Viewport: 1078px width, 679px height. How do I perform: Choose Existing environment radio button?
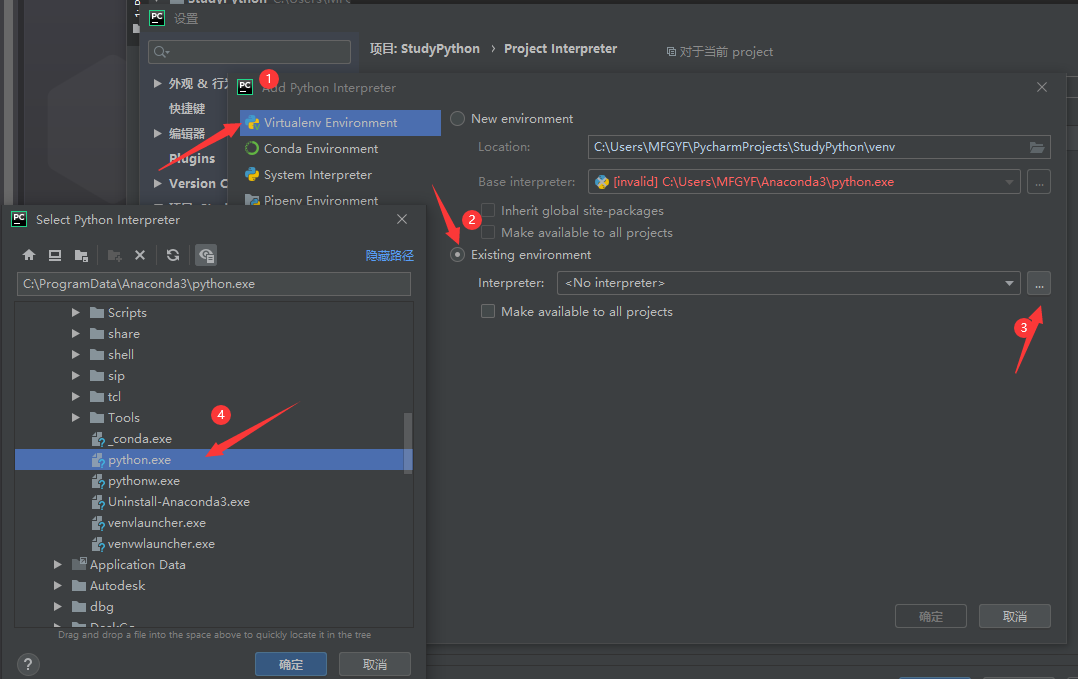(457, 254)
